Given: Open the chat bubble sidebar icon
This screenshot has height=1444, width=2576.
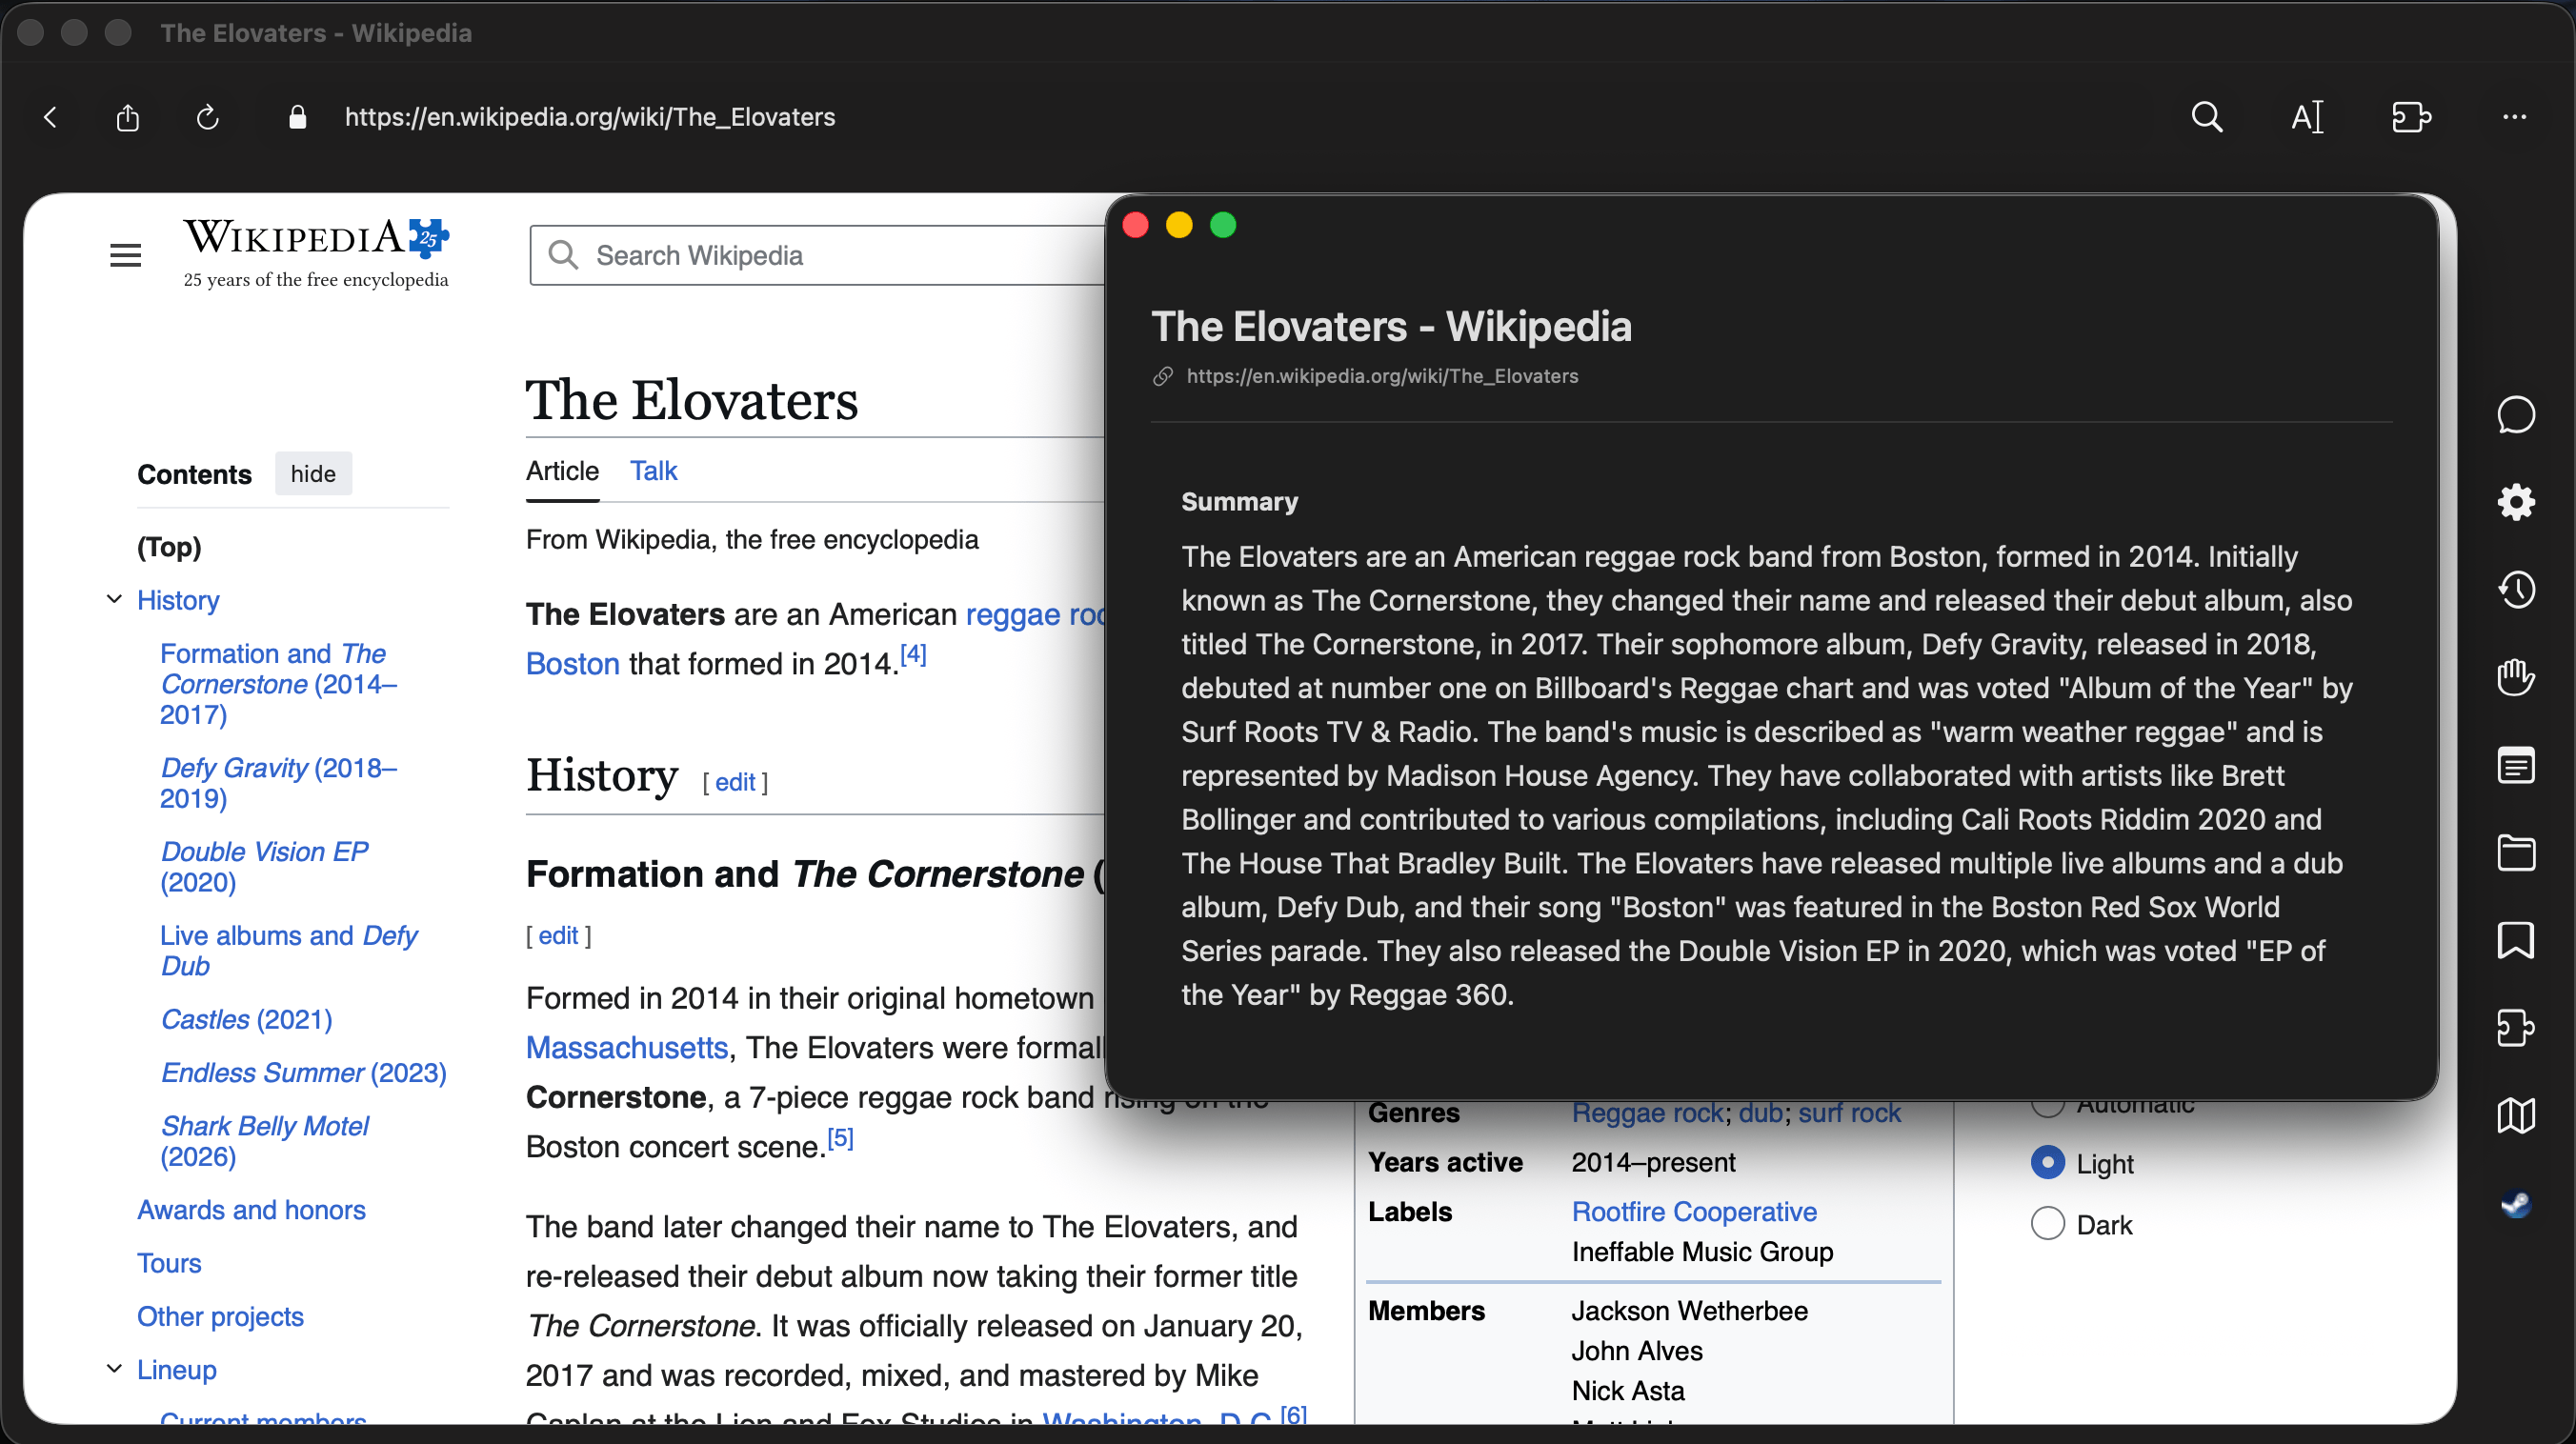Looking at the screenshot, I should [2516, 415].
